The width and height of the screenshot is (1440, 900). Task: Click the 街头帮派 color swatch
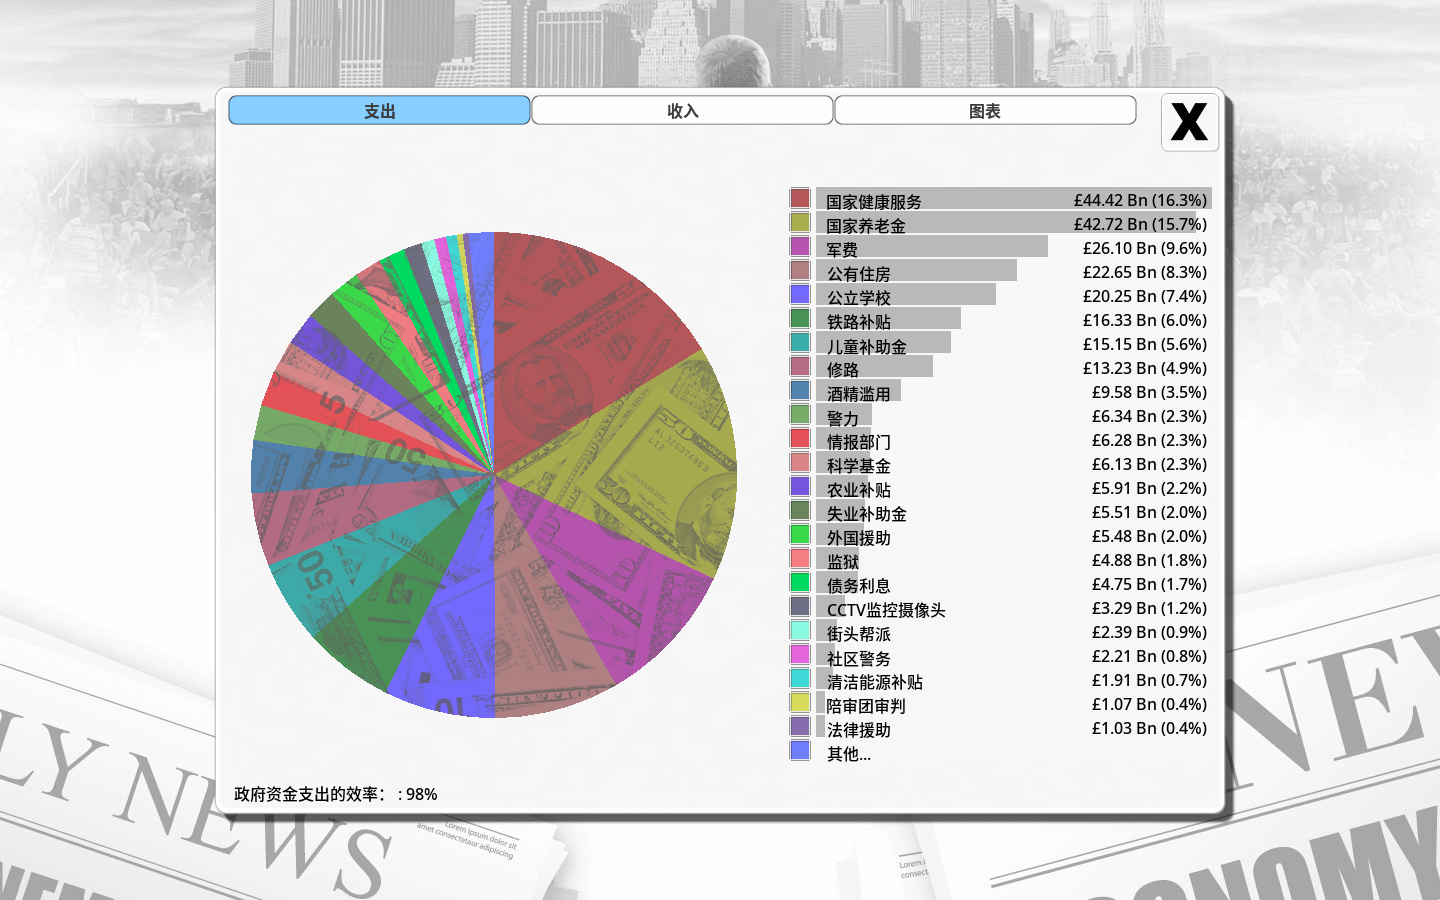click(800, 630)
